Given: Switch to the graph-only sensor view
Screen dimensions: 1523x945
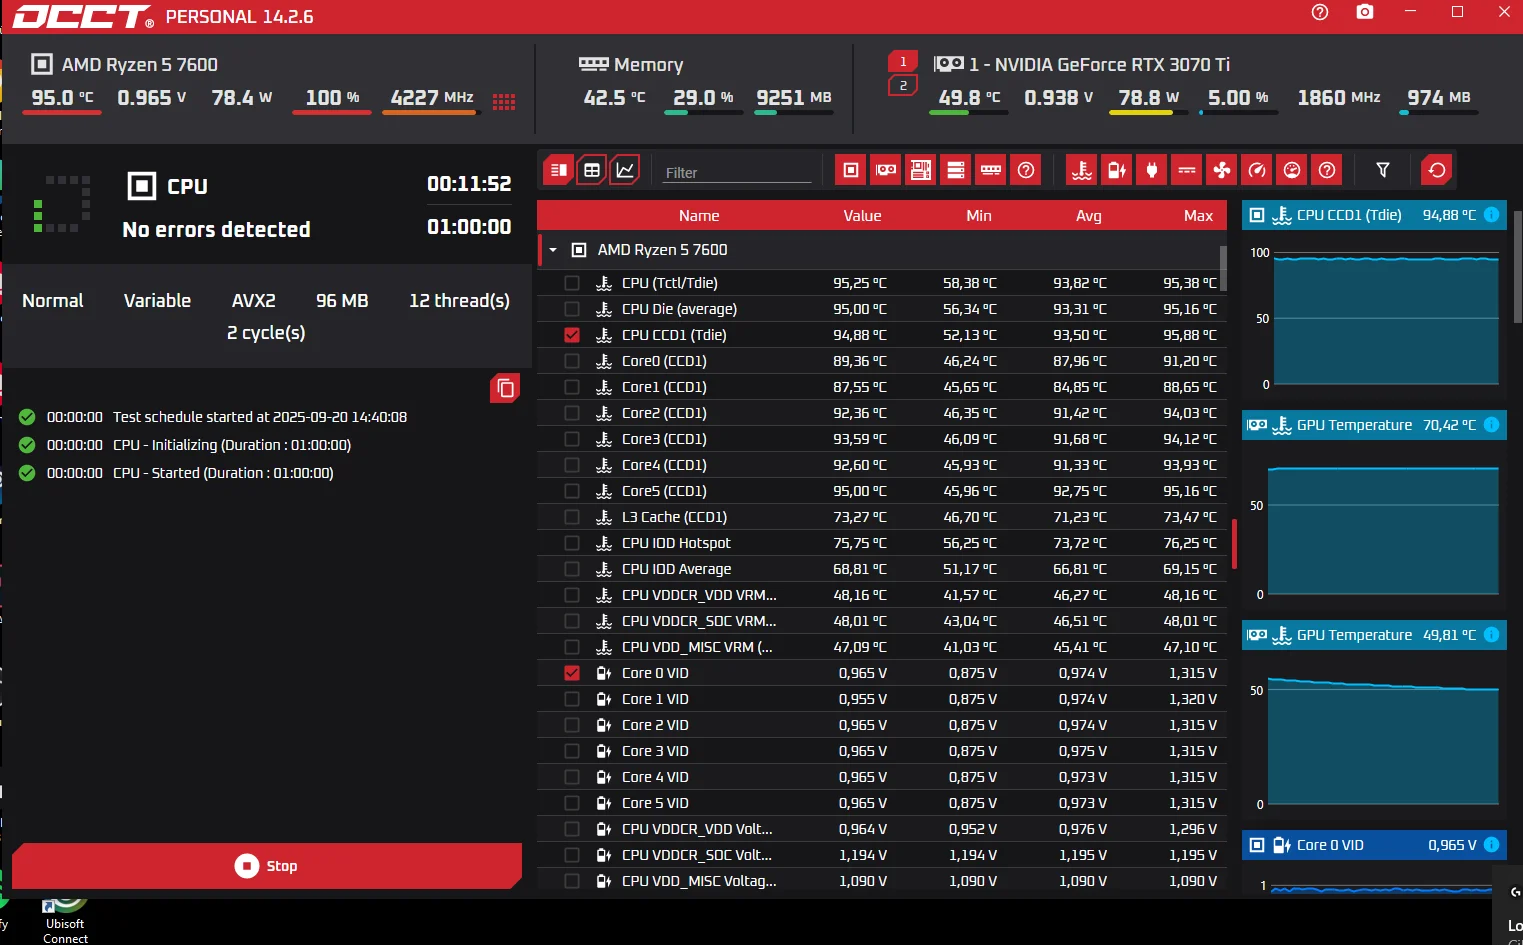Looking at the screenshot, I should (x=625, y=170).
